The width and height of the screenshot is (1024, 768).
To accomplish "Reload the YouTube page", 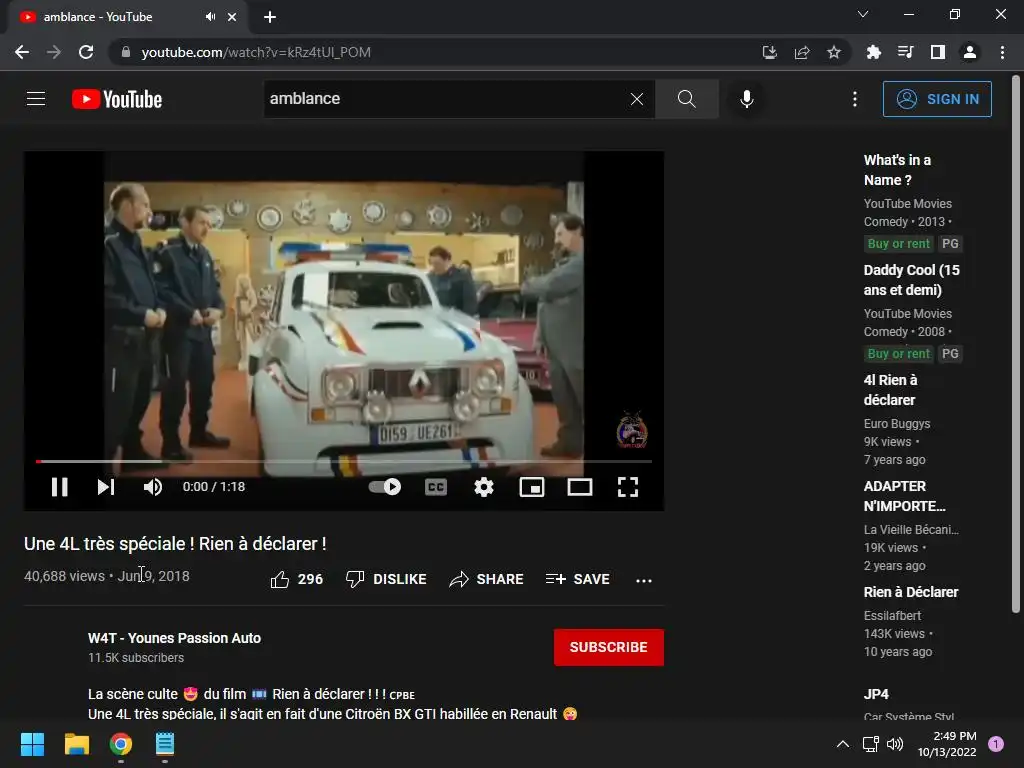I will pos(86,52).
